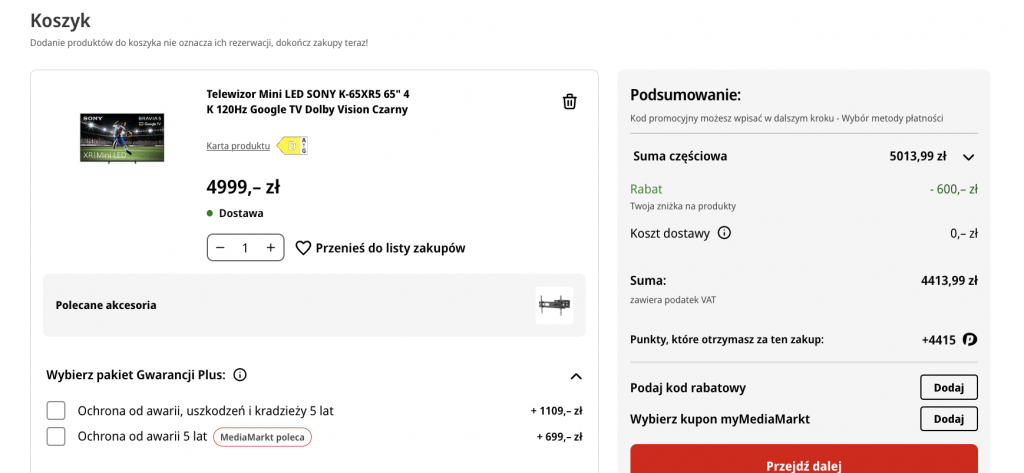The height and width of the screenshot is (473, 1024).
Task: Expand the Polecane akcesoria section
Action: pyautogui.click(x=314, y=305)
